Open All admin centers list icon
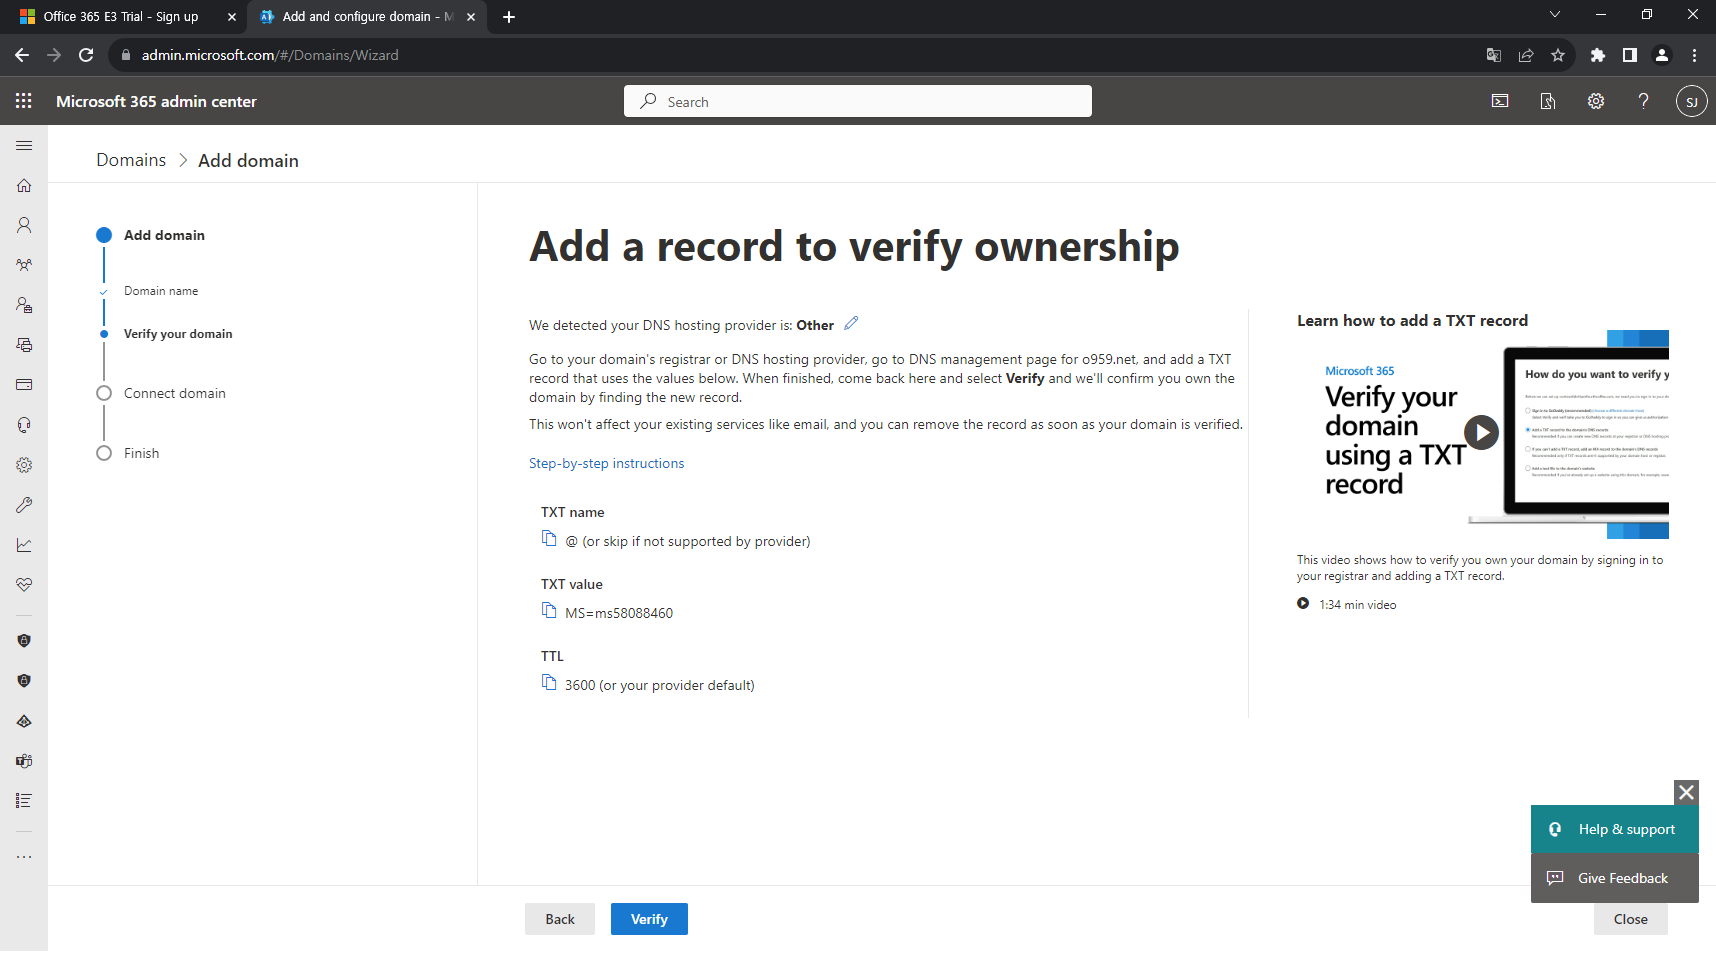This screenshot has width=1716, height=953. 24,801
